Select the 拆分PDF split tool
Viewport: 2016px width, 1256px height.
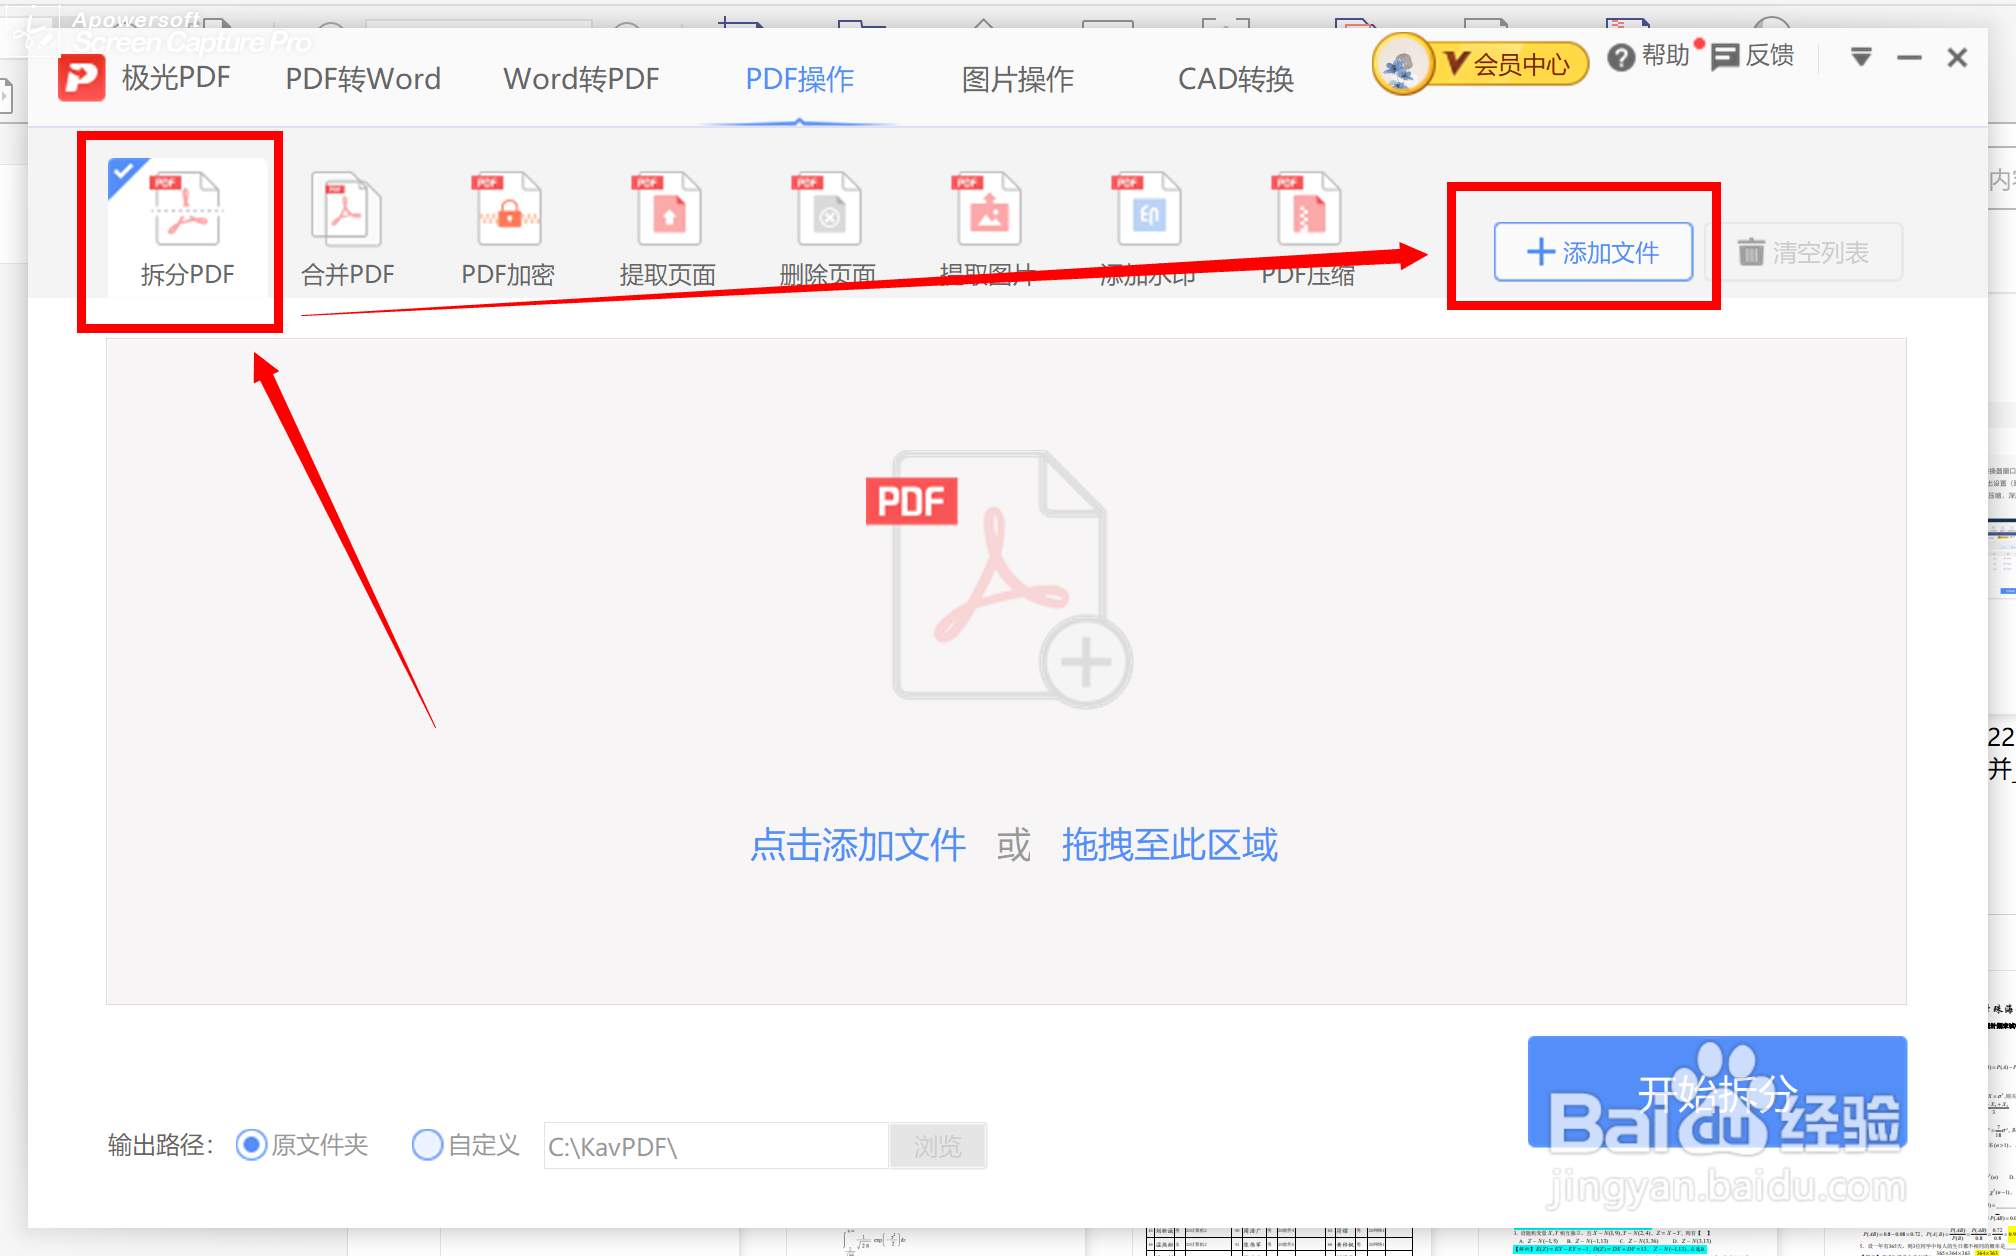click(187, 230)
